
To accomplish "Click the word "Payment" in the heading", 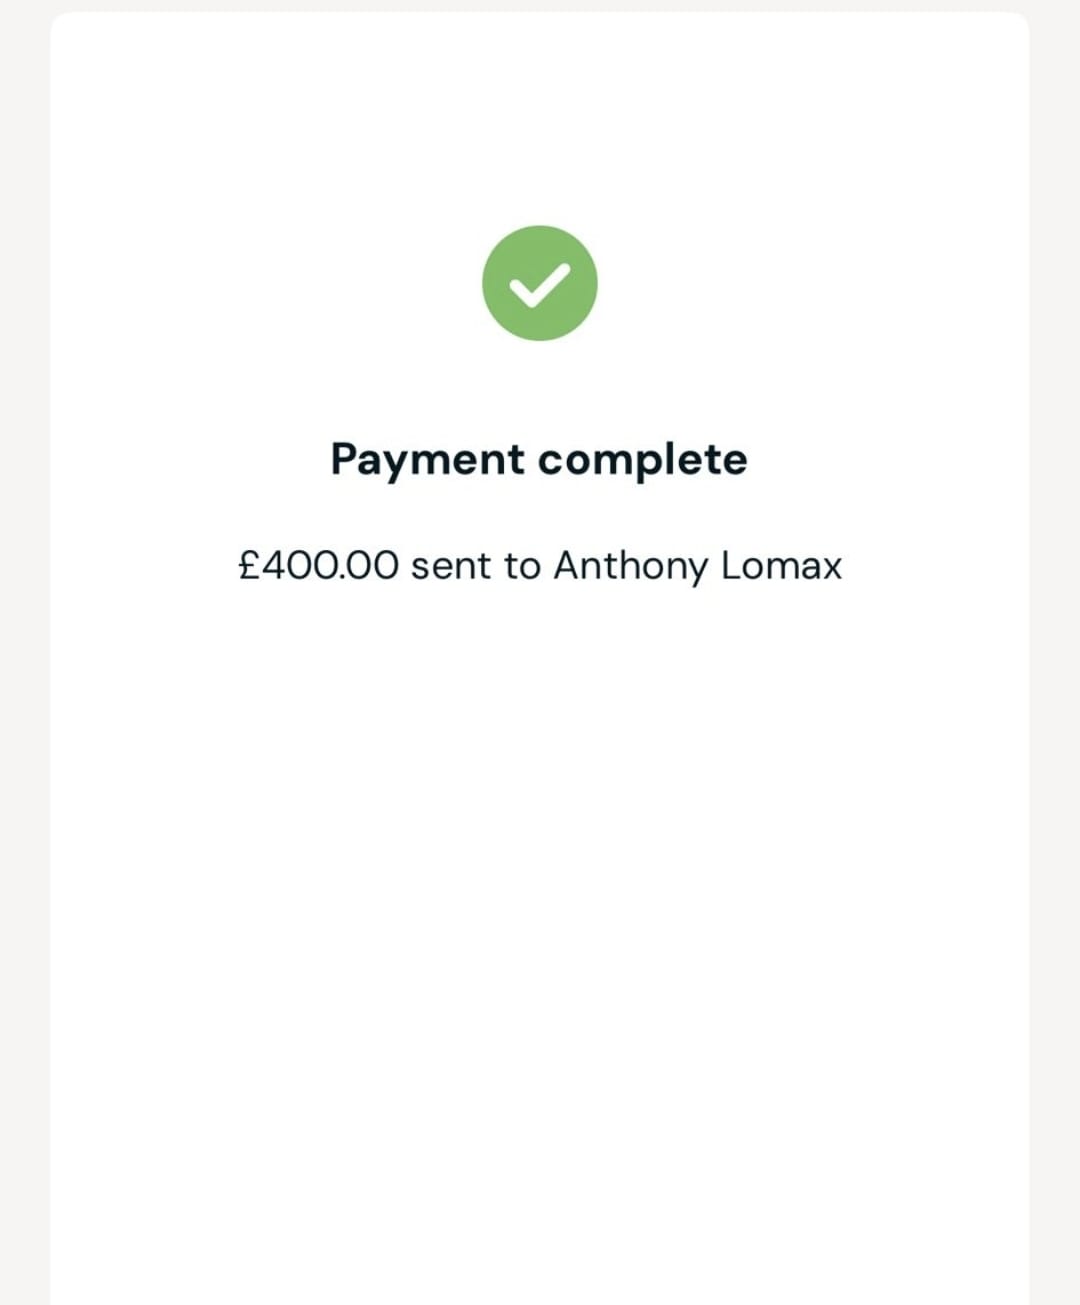I will click(x=427, y=460).
